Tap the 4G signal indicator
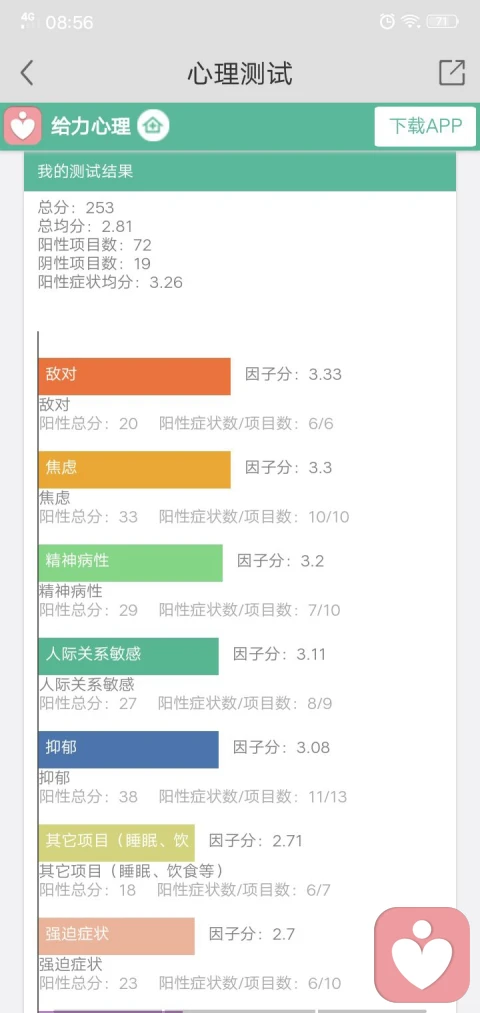This screenshot has height=1013, width=480. 28,20
